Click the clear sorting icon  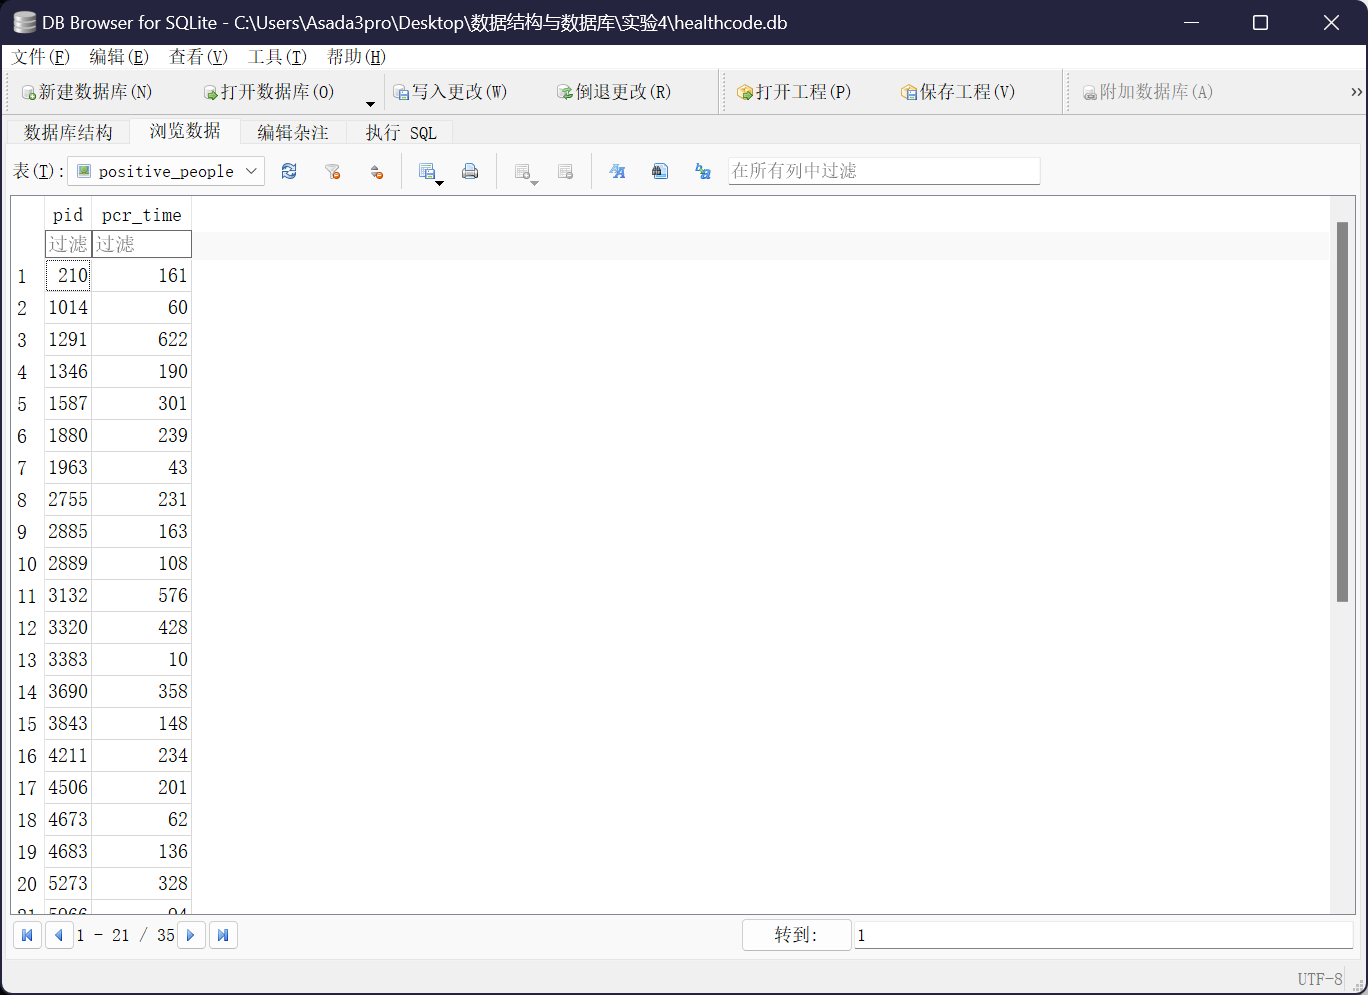(377, 172)
